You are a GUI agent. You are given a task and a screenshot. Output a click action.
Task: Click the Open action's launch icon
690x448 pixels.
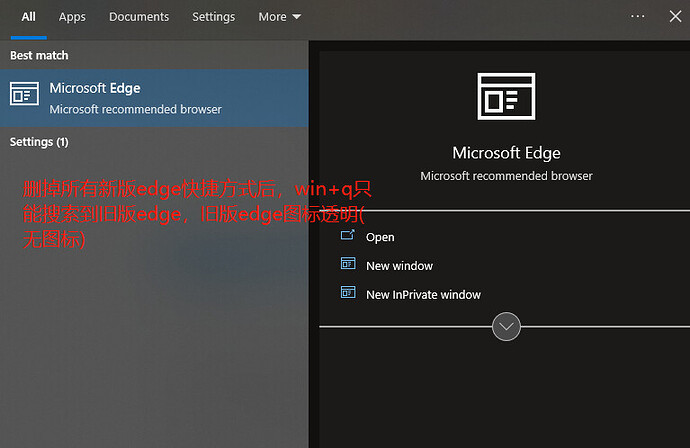pos(348,235)
